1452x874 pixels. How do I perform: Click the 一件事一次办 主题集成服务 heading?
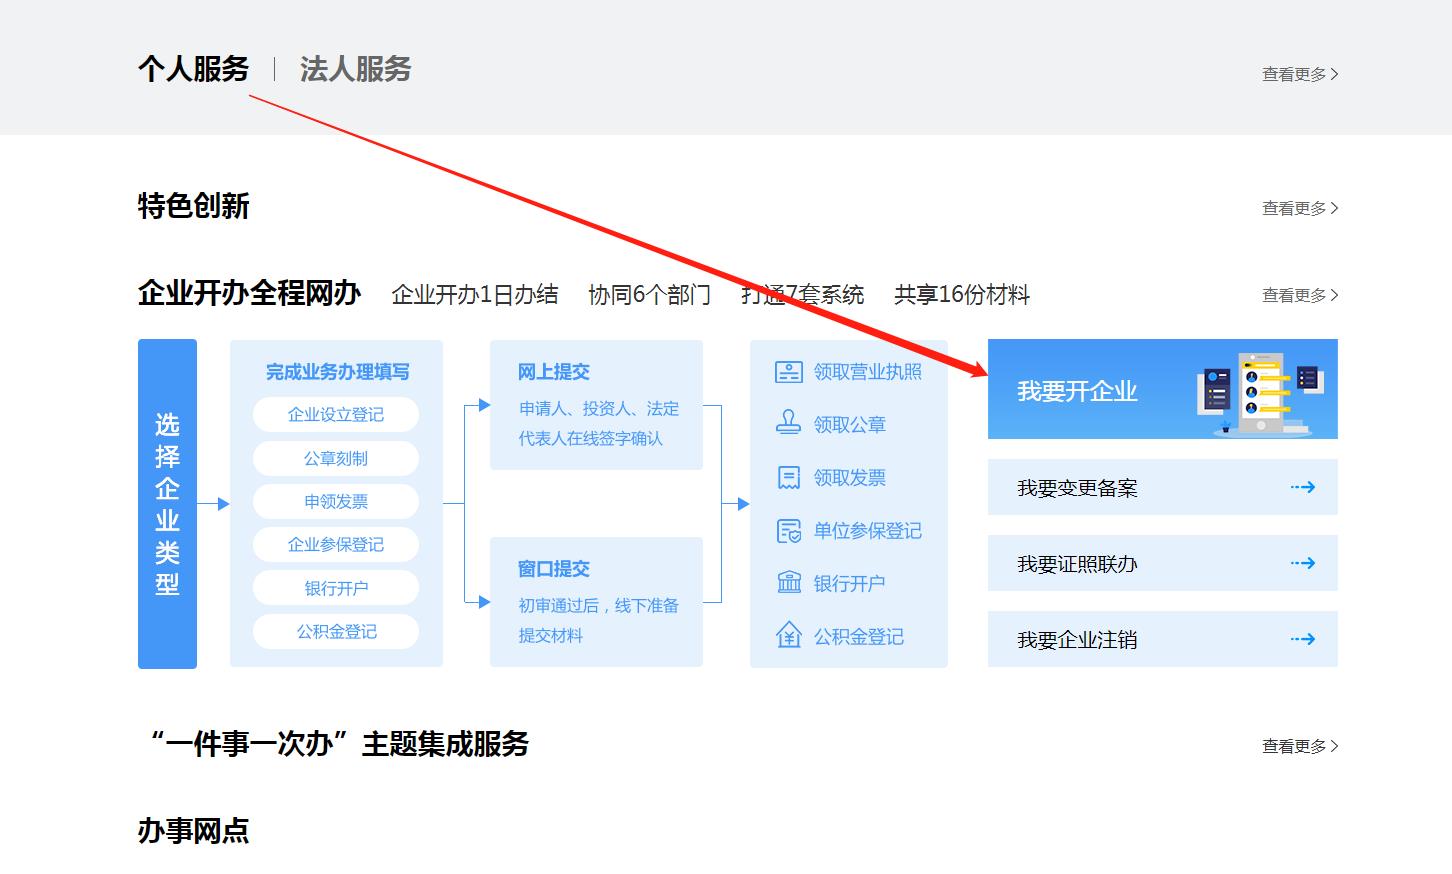pos(338,744)
